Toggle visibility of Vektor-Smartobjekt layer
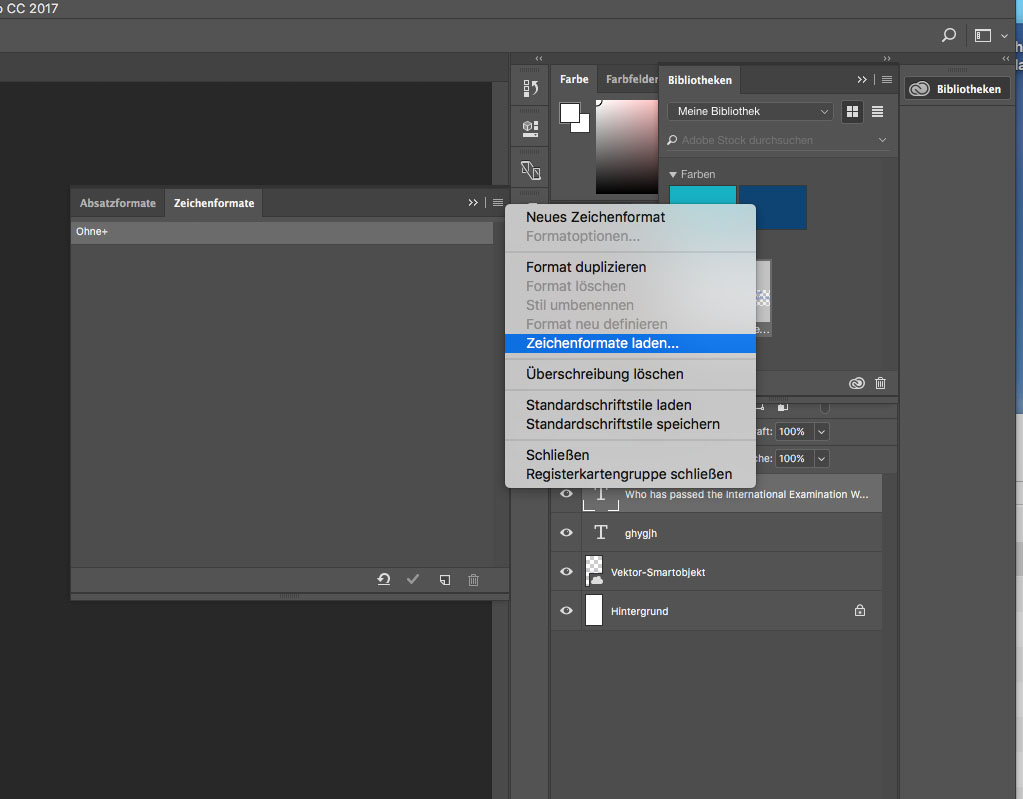 566,572
